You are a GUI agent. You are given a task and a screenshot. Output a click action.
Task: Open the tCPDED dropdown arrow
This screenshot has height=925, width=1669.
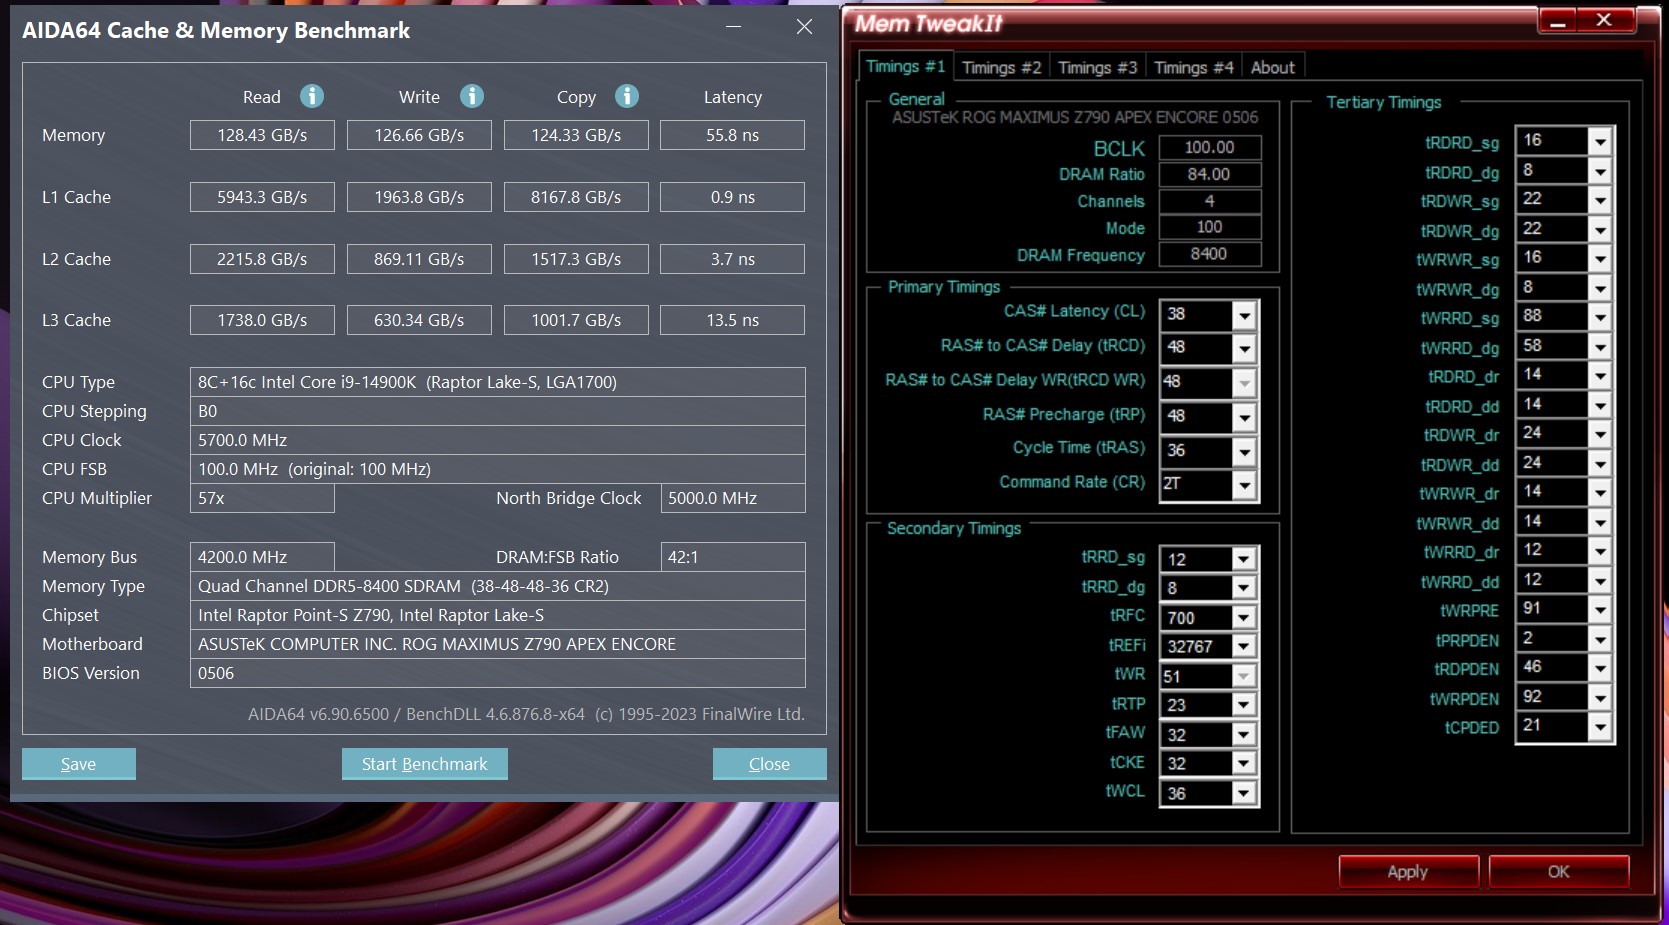point(1600,727)
